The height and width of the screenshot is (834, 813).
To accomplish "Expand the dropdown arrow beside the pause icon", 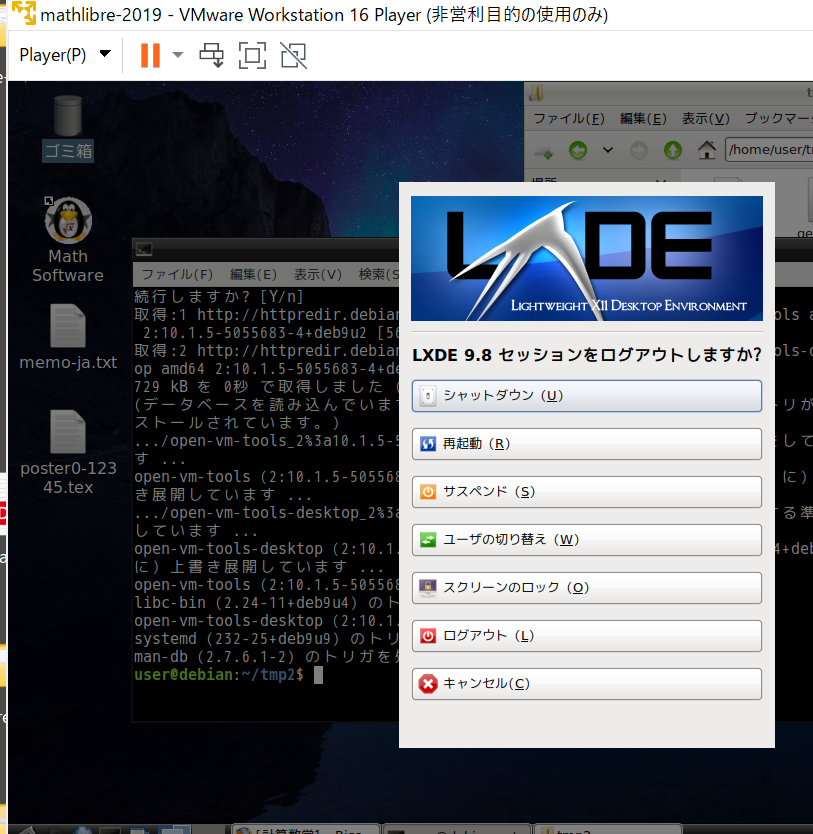I will pyautogui.click(x=178, y=55).
